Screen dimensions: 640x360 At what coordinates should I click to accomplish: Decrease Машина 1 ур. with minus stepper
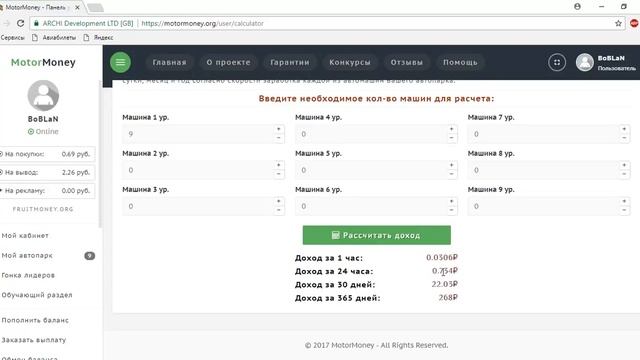coord(279,138)
